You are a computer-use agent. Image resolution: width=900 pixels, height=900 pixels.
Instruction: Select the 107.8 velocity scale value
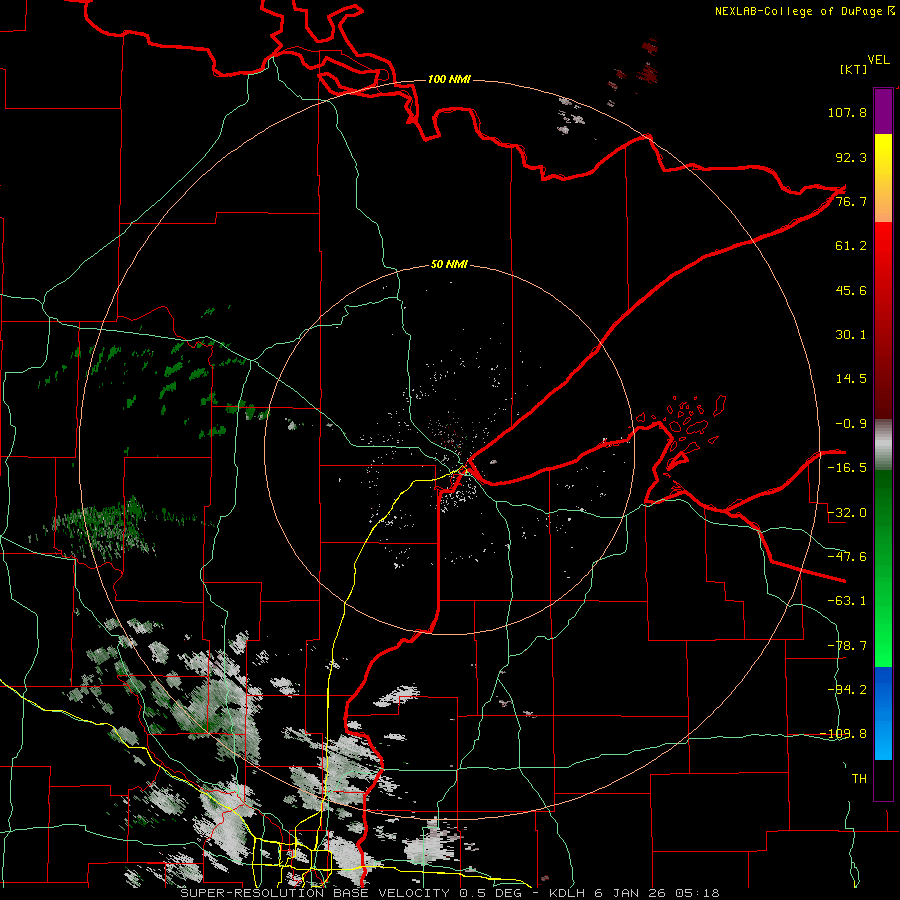tap(847, 112)
